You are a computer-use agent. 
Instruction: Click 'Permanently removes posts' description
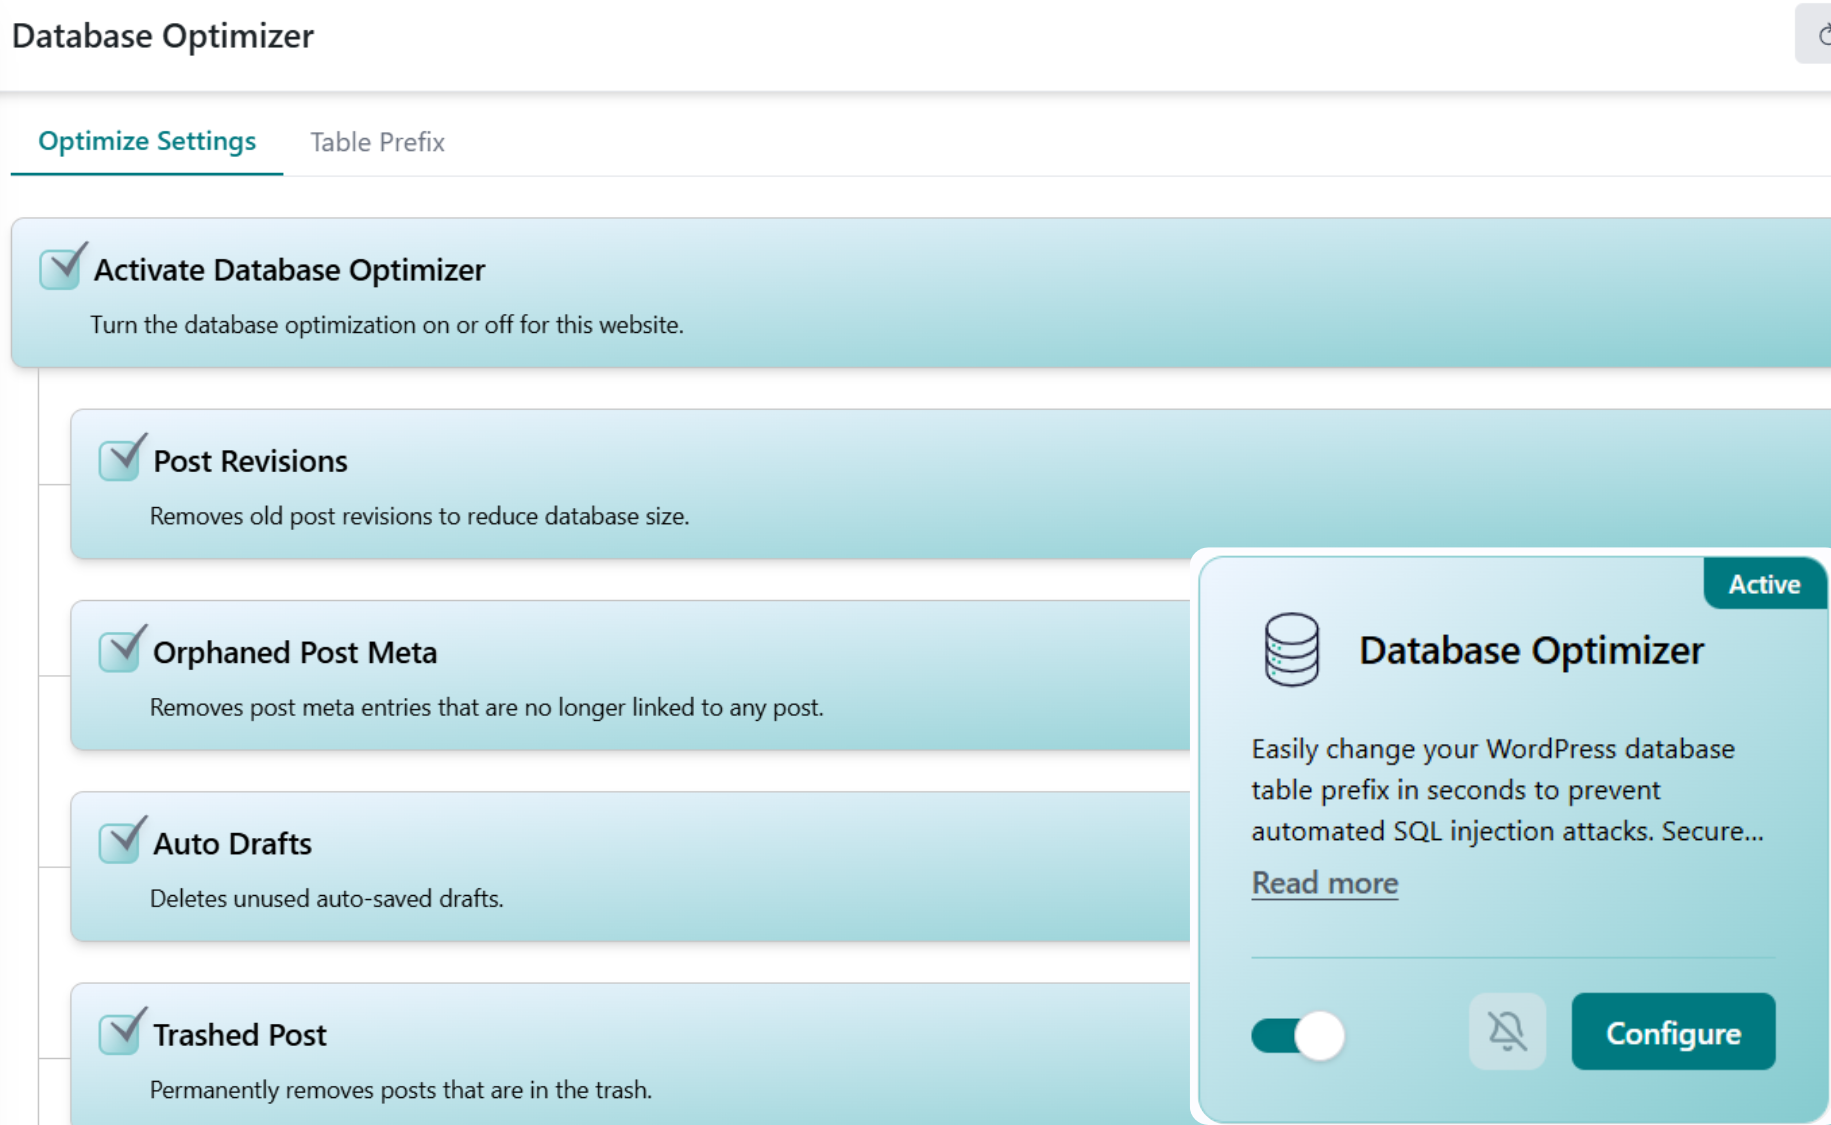401,1089
